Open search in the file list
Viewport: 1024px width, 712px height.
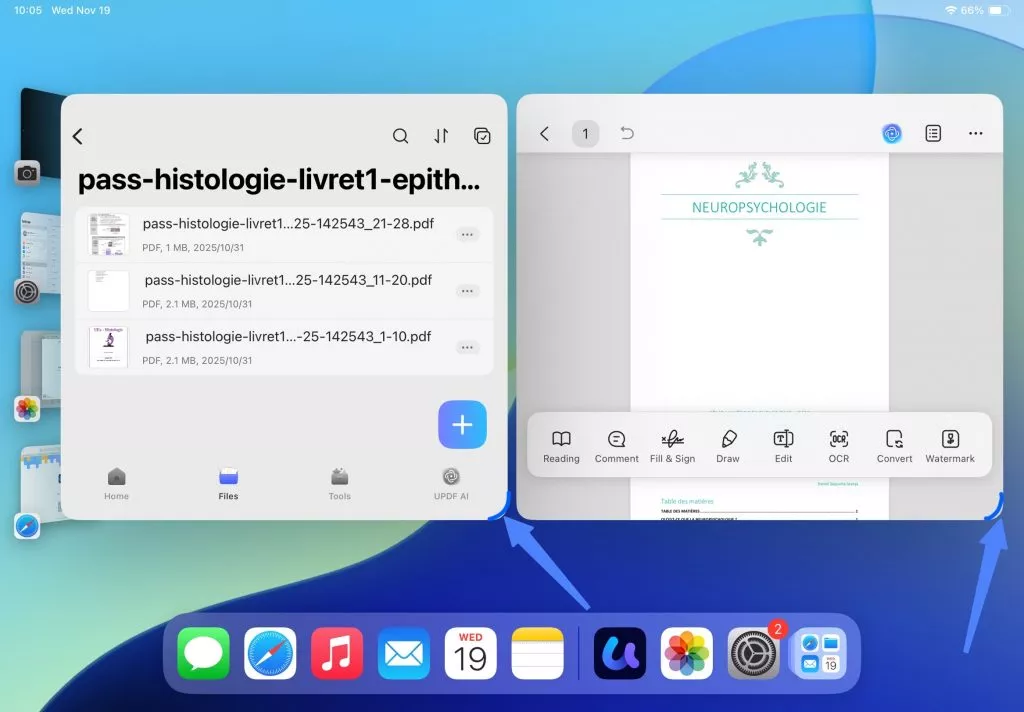coord(400,136)
